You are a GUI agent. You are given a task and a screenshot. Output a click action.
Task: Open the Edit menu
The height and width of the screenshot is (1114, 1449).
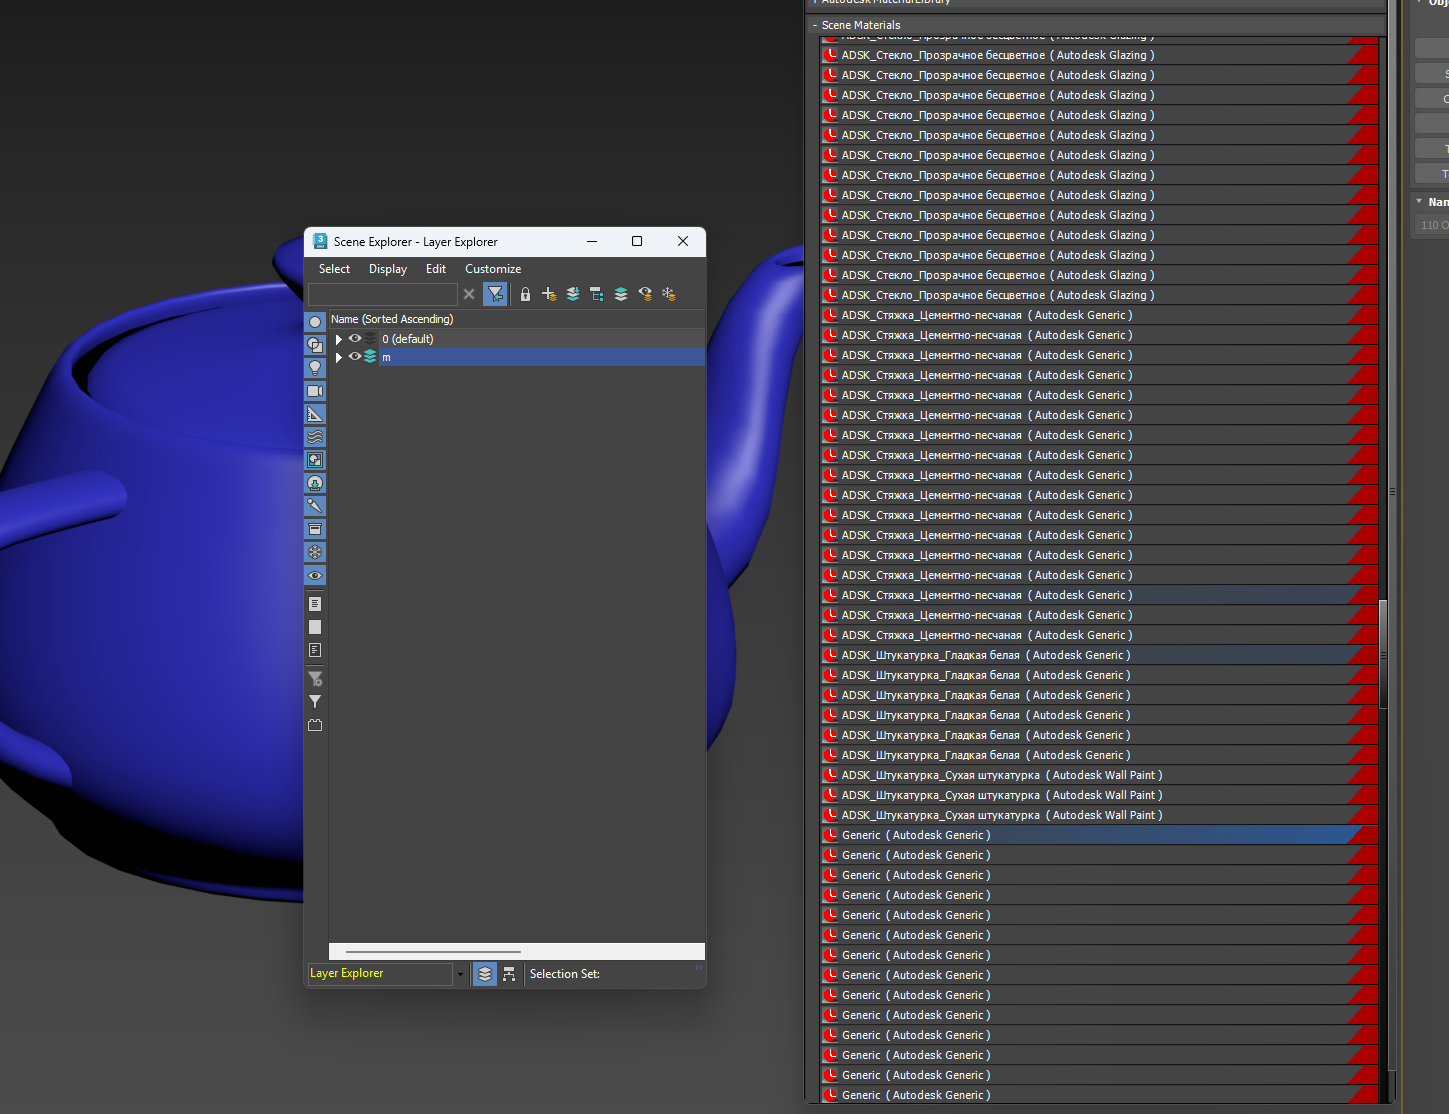point(436,269)
